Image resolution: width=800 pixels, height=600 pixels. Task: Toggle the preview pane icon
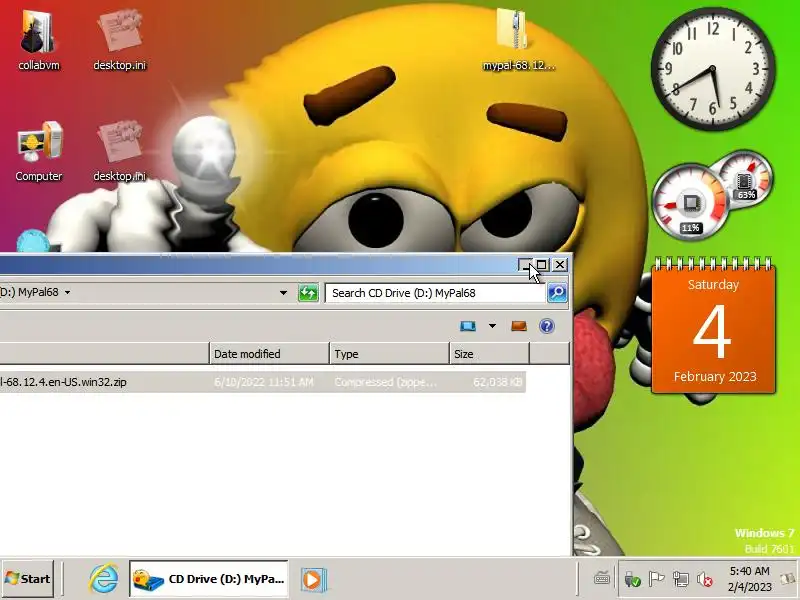click(x=519, y=326)
